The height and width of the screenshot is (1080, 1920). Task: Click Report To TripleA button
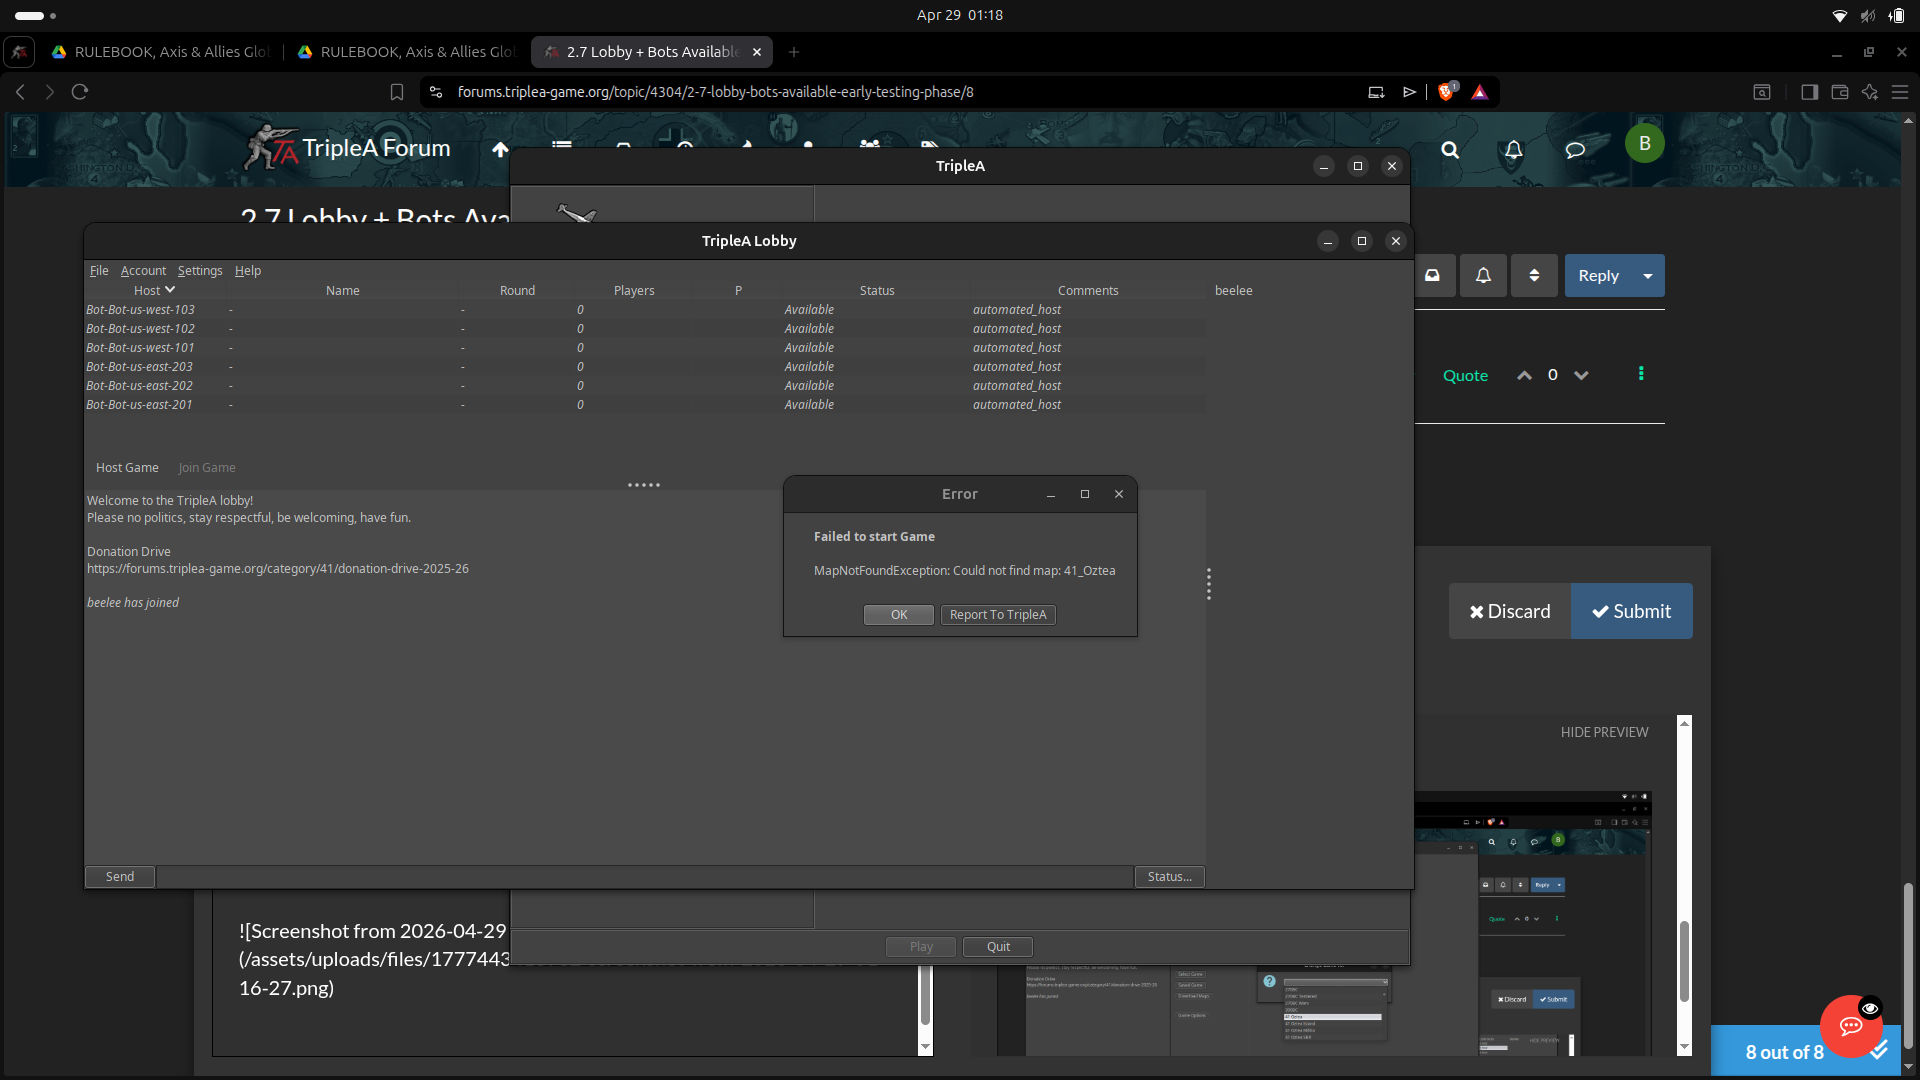click(997, 615)
